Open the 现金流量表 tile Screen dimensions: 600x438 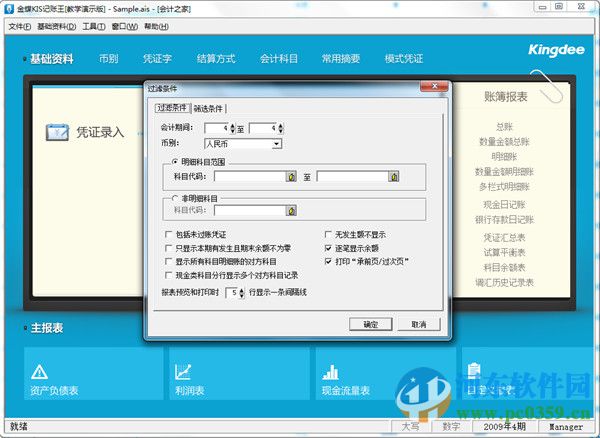tap(386, 373)
